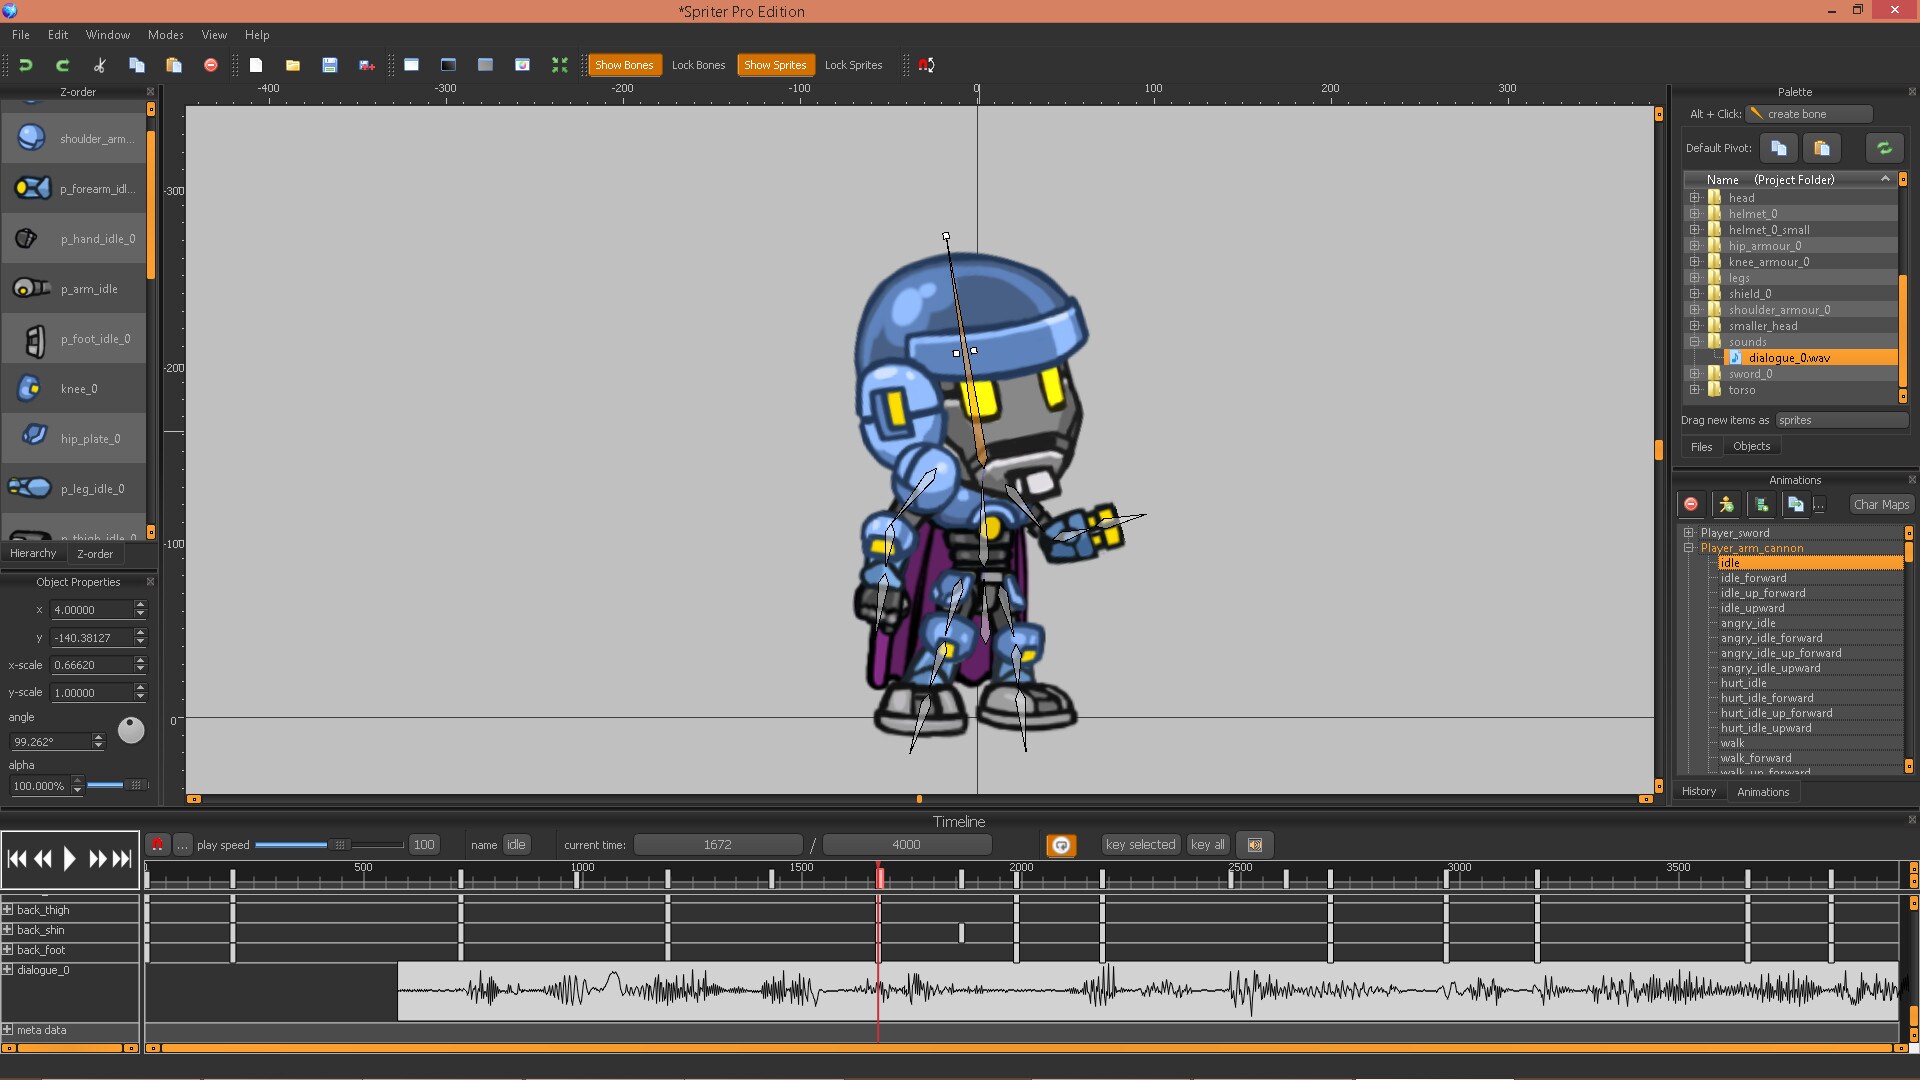Viewport: 1920px width, 1080px height.
Task: Click the Show Sprites toggle button
Action: 774,65
